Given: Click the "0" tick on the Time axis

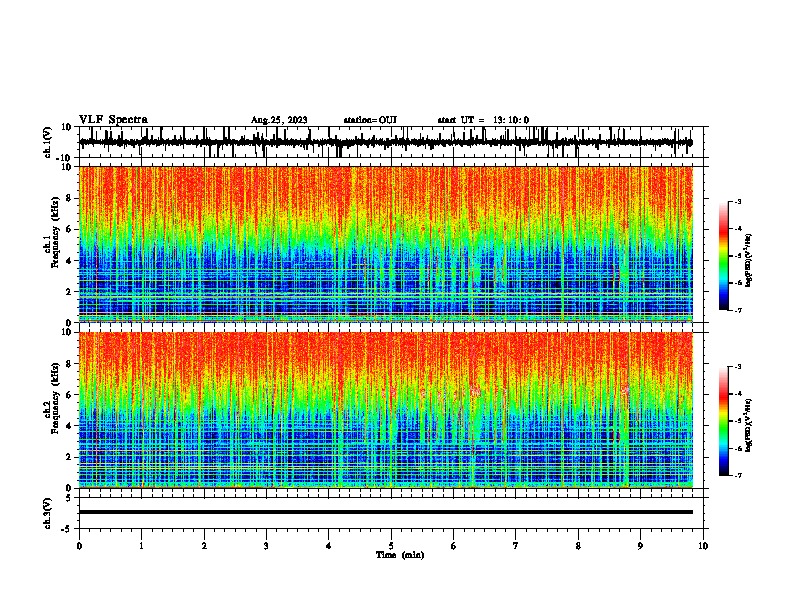Looking at the screenshot, I should coord(79,546).
